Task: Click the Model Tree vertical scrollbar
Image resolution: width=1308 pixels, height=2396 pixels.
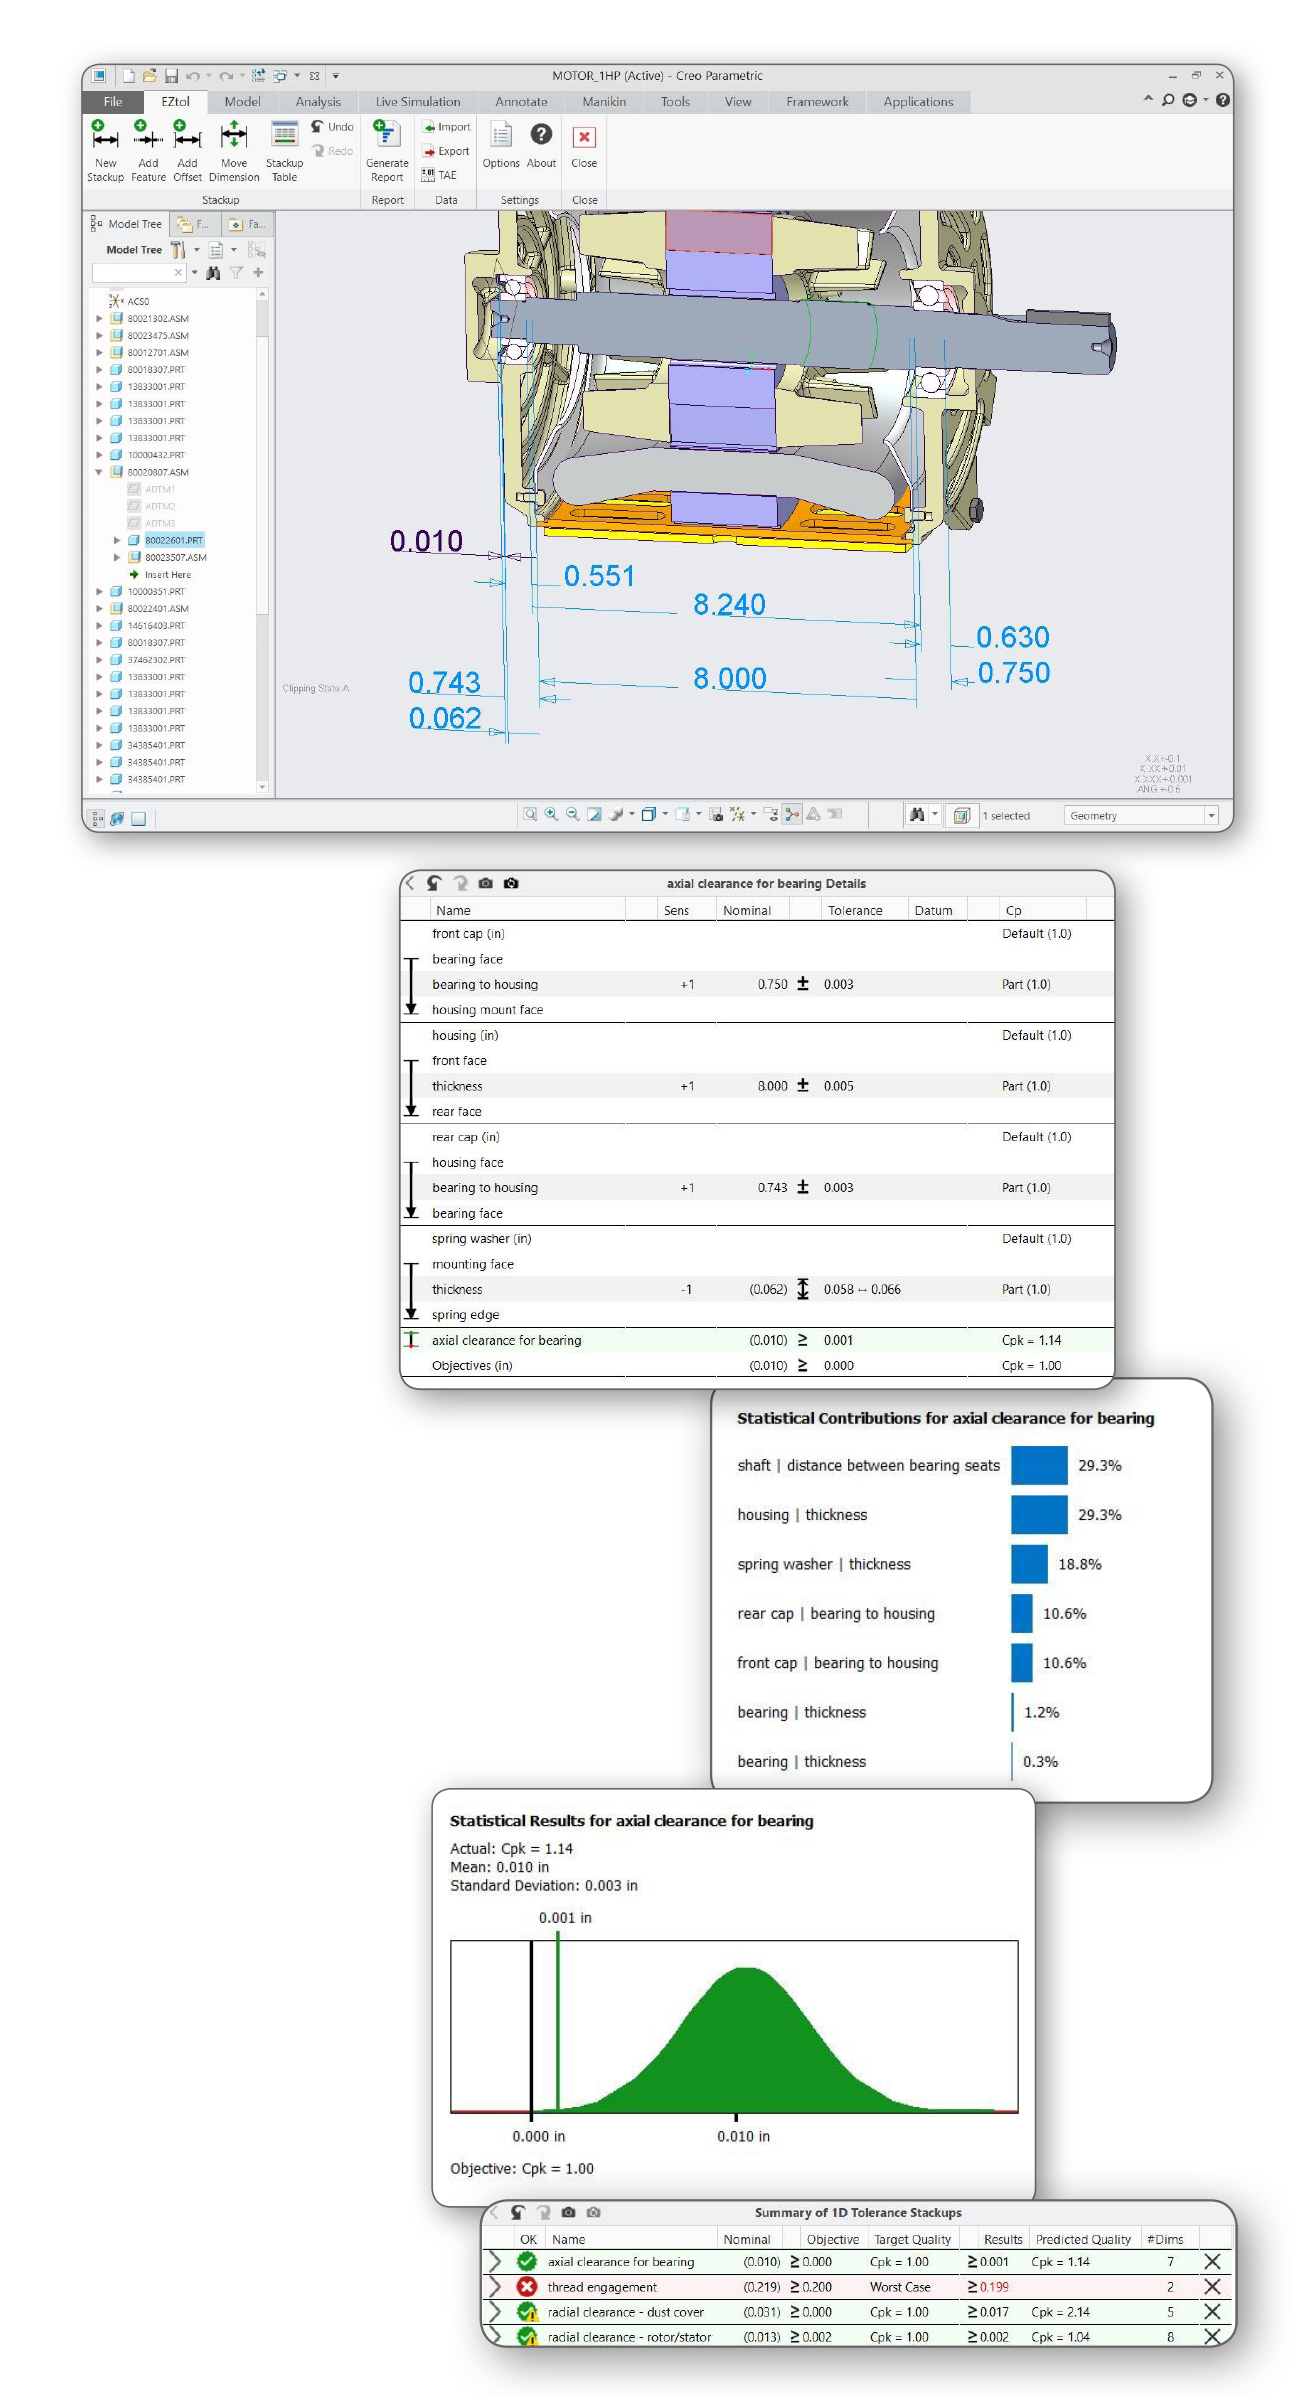Action: click(262, 540)
